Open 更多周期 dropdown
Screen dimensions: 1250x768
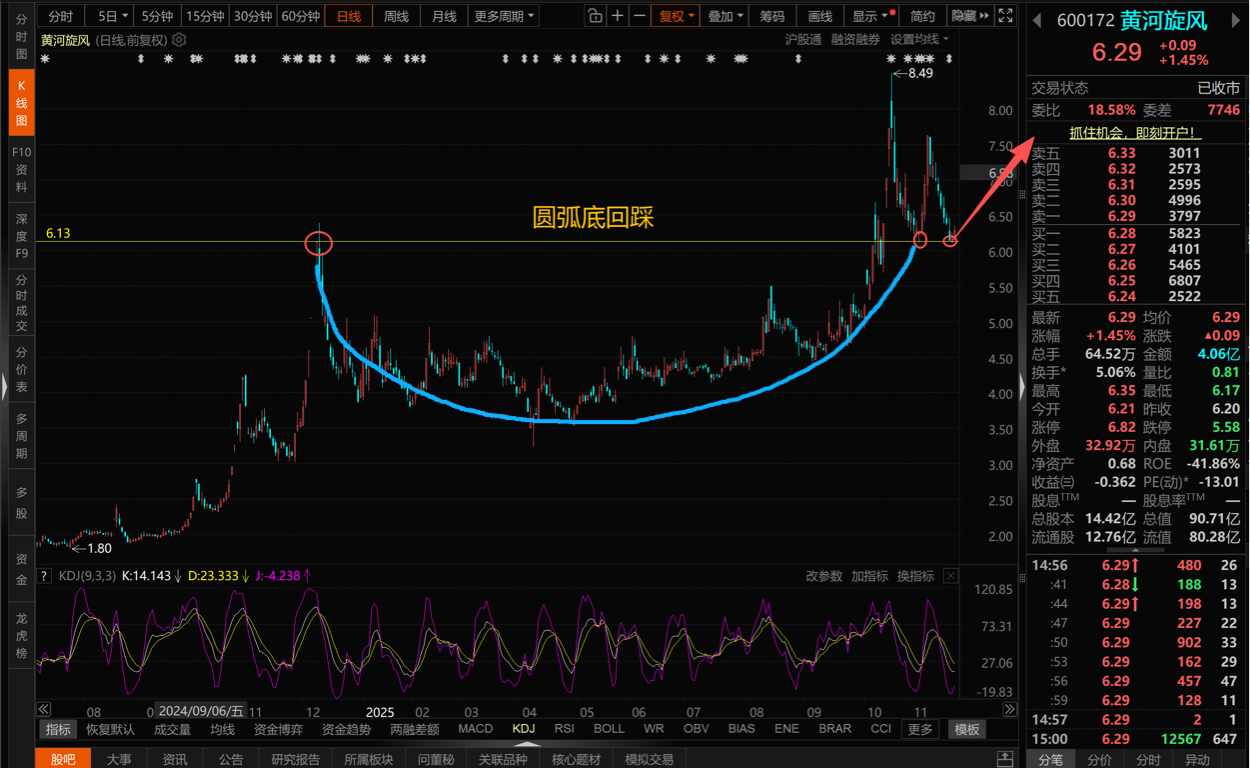click(504, 16)
